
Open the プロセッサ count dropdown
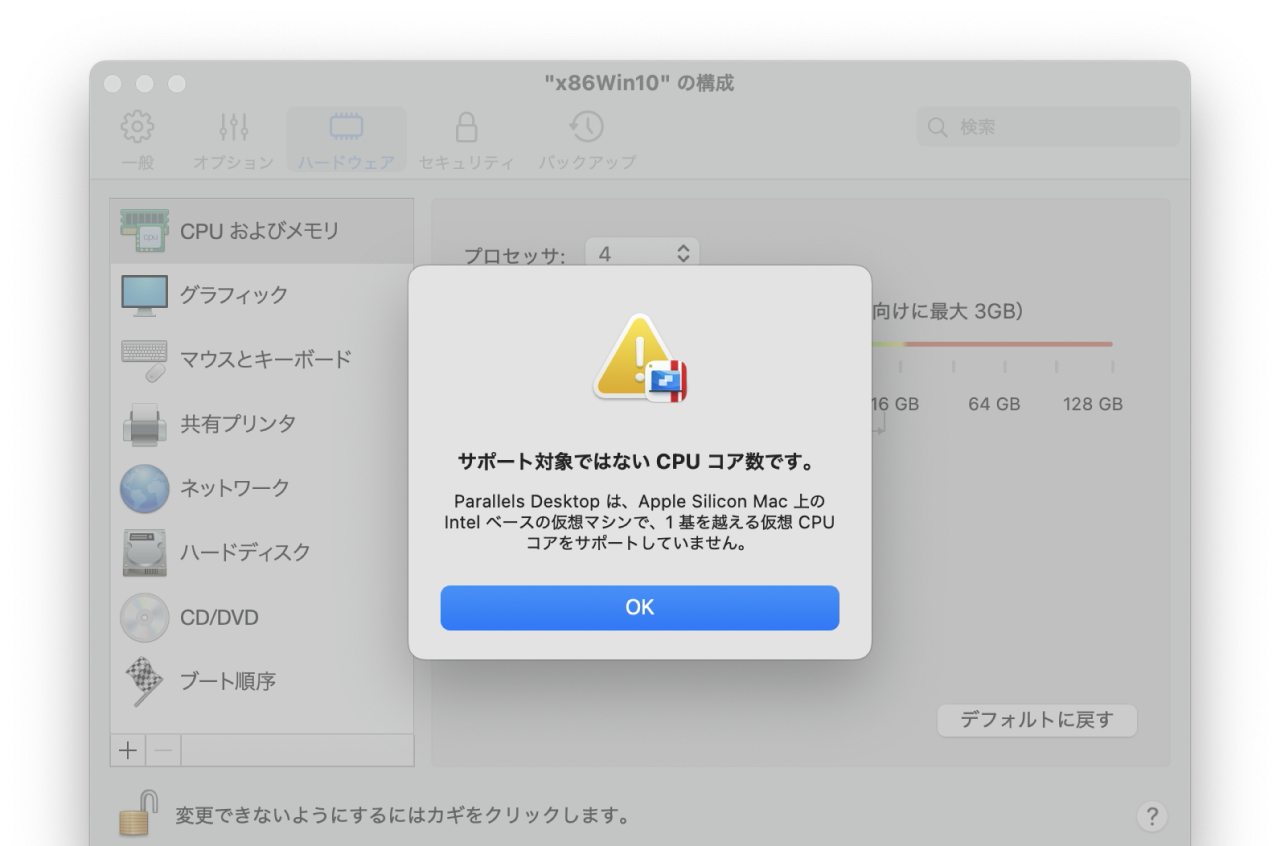(643, 254)
